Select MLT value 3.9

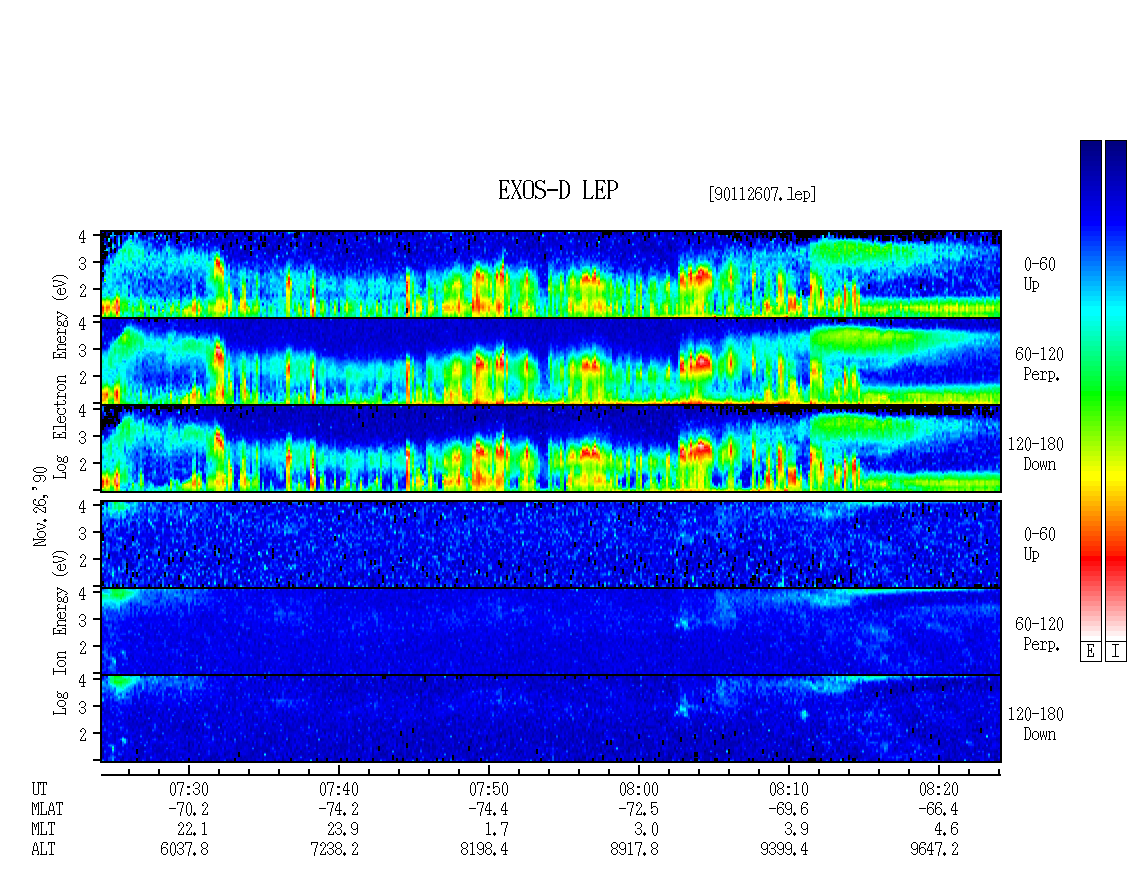[x=797, y=830]
